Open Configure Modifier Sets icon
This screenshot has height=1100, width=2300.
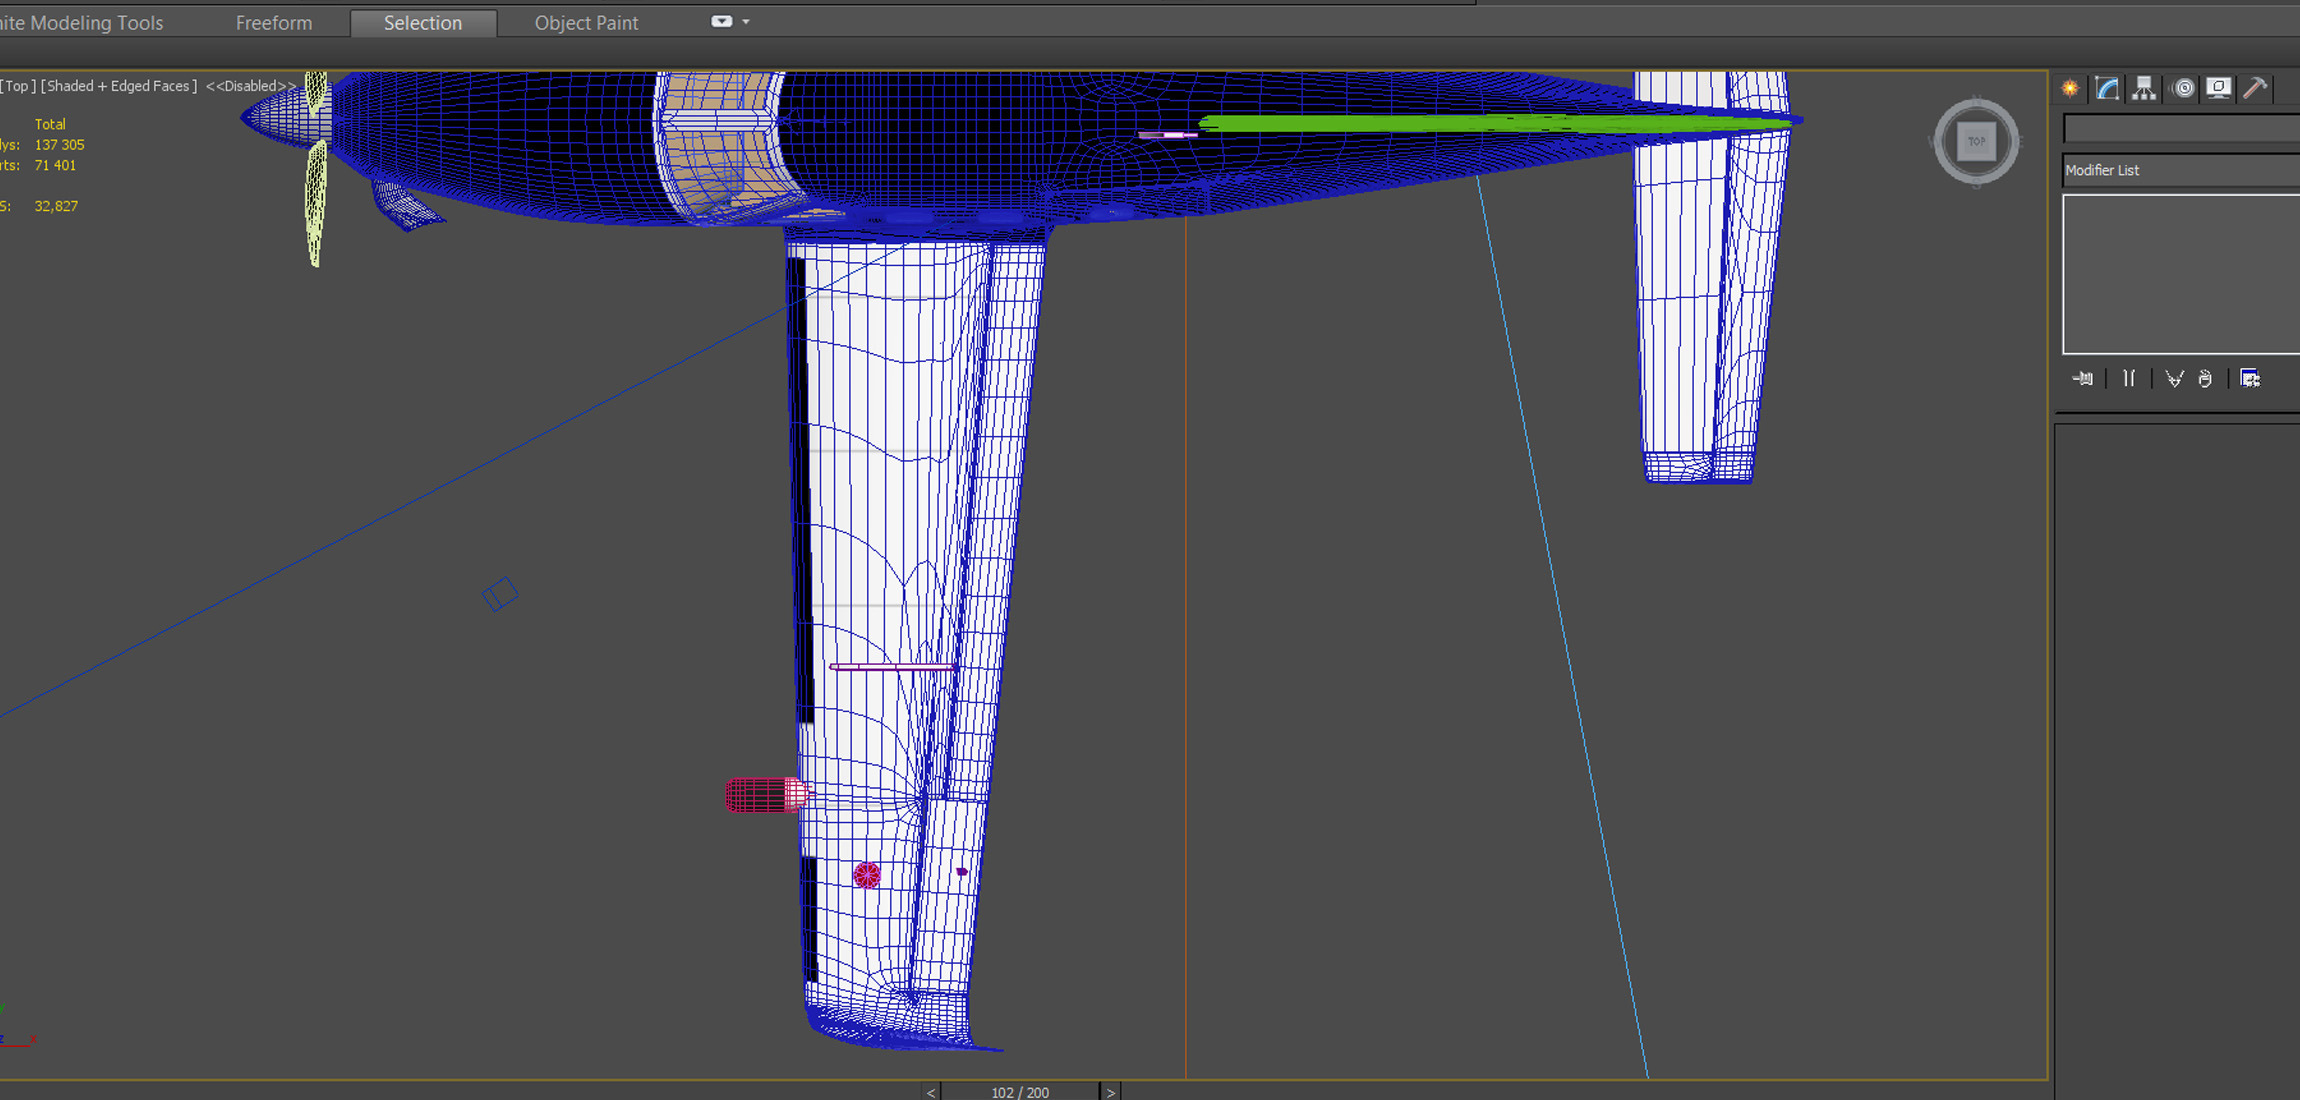tap(2250, 379)
